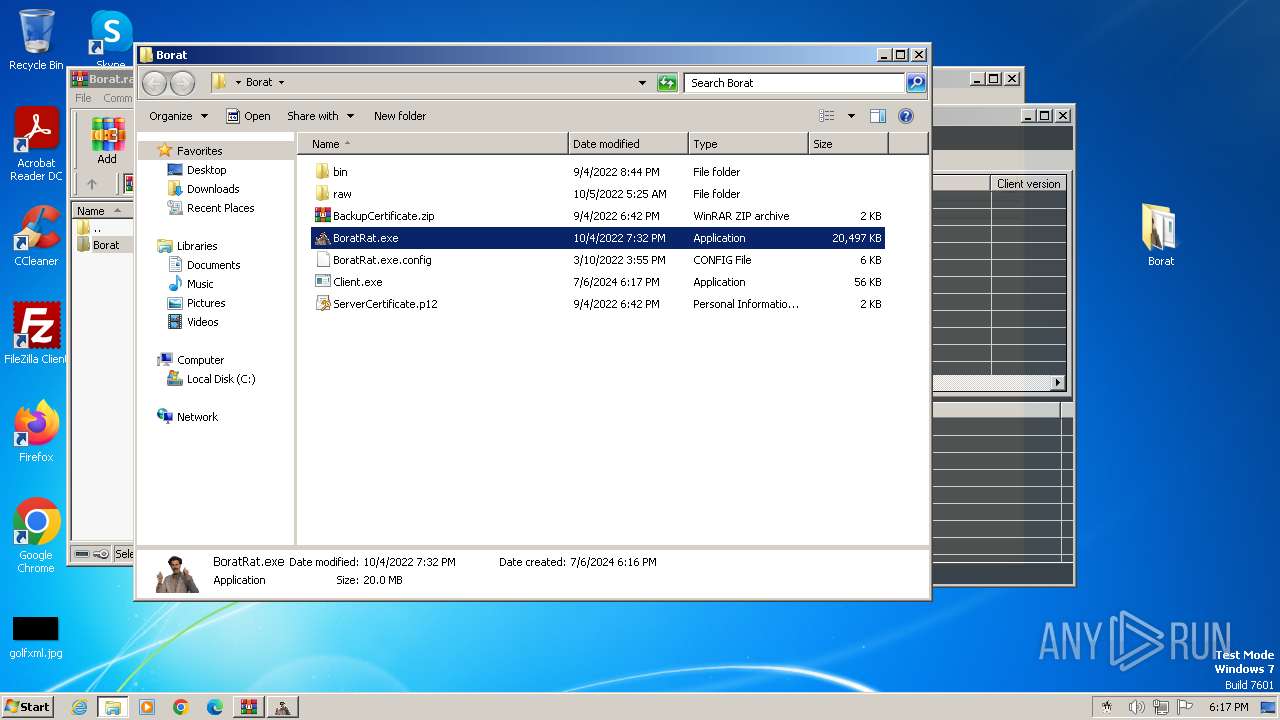
Task: Select the raw folder icon
Action: 322,194
